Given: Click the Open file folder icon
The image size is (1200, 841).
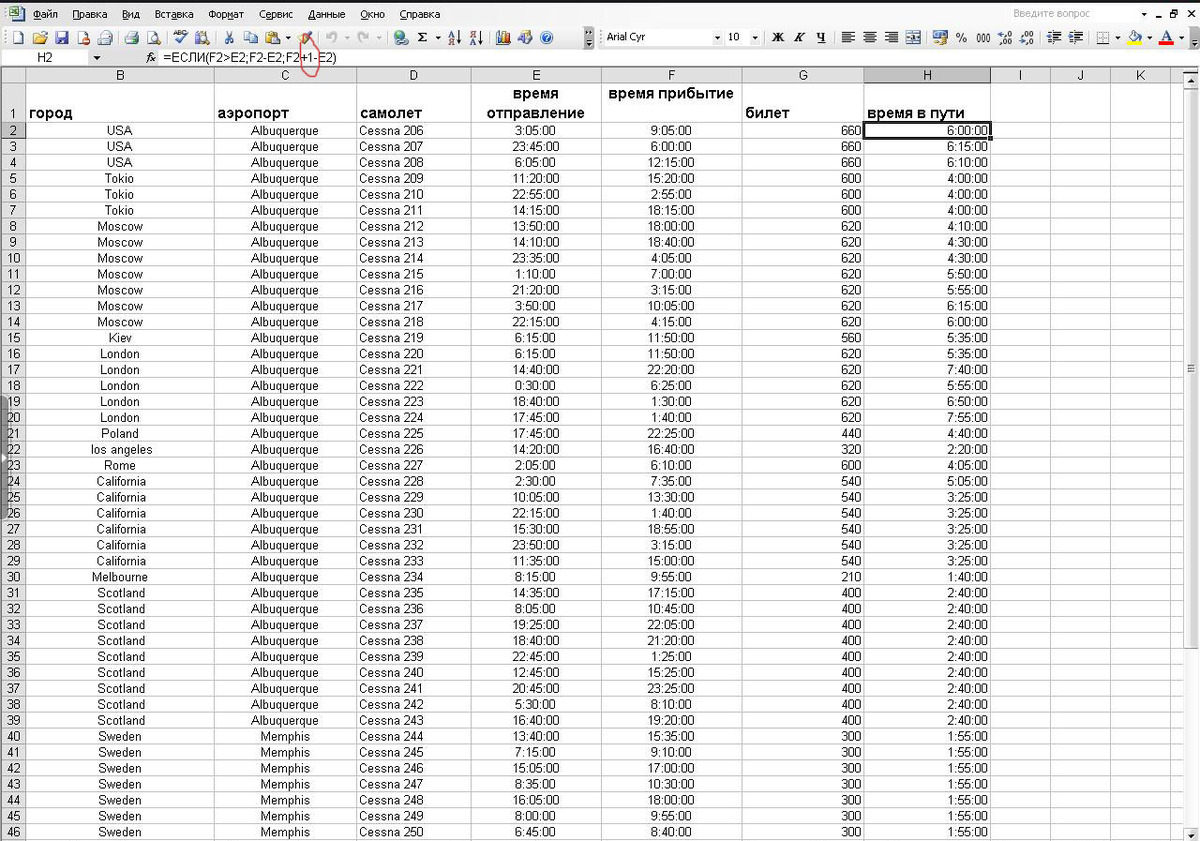Looking at the screenshot, I should coord(40,37).
